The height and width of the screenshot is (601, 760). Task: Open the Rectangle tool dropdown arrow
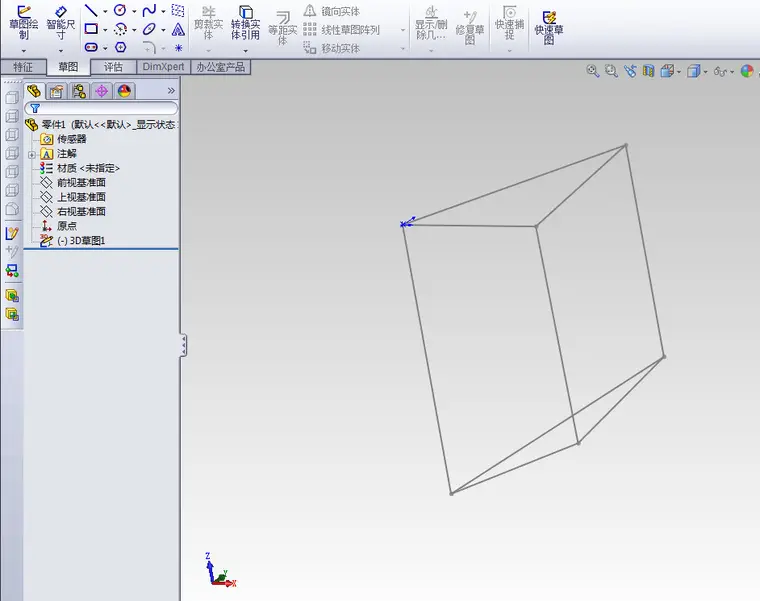(105, 30)
